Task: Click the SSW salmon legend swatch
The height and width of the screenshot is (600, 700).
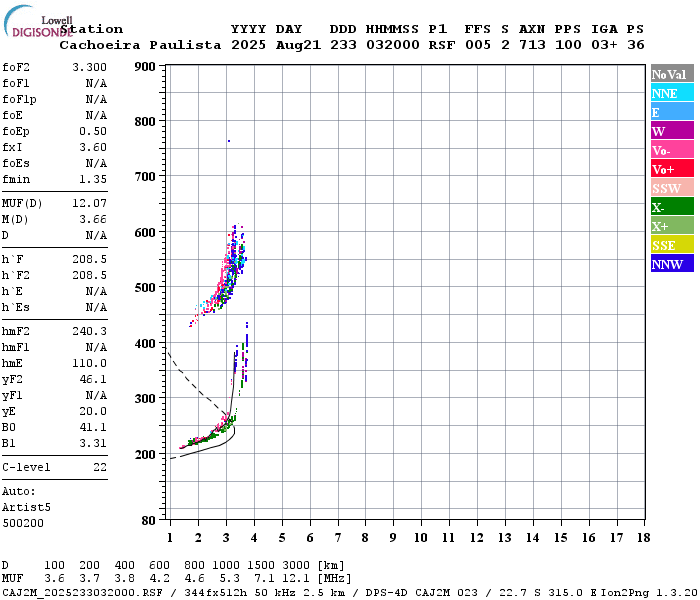Action: (x=672, y=188)
